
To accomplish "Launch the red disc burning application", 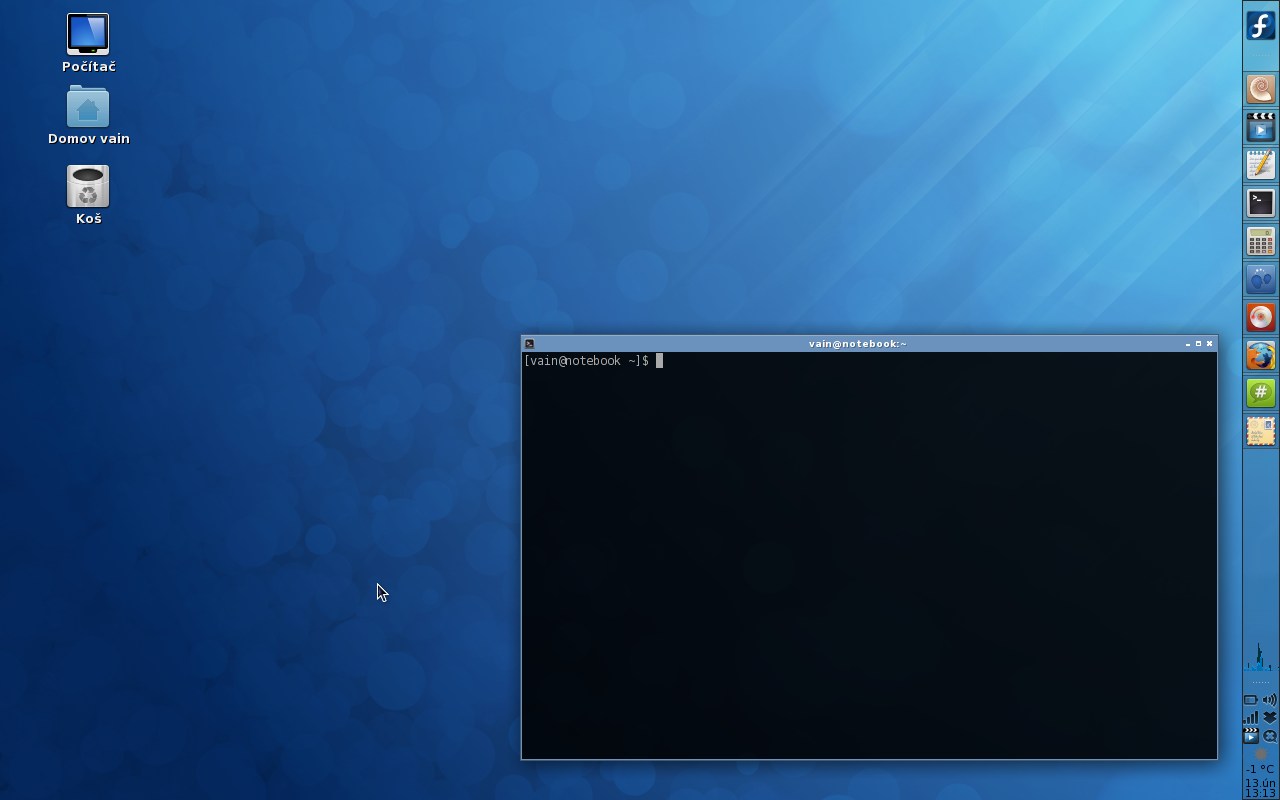I will [1261, 317].
